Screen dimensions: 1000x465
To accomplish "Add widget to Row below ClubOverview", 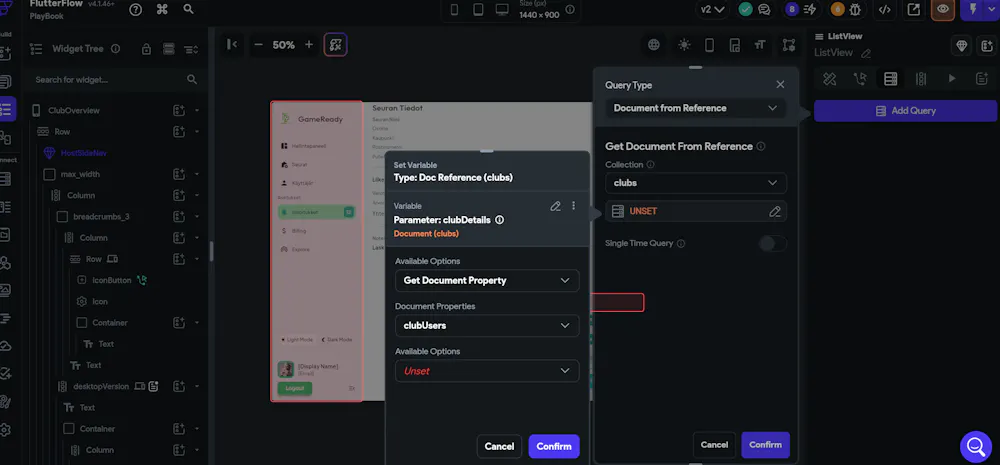I will coord(179,131).
